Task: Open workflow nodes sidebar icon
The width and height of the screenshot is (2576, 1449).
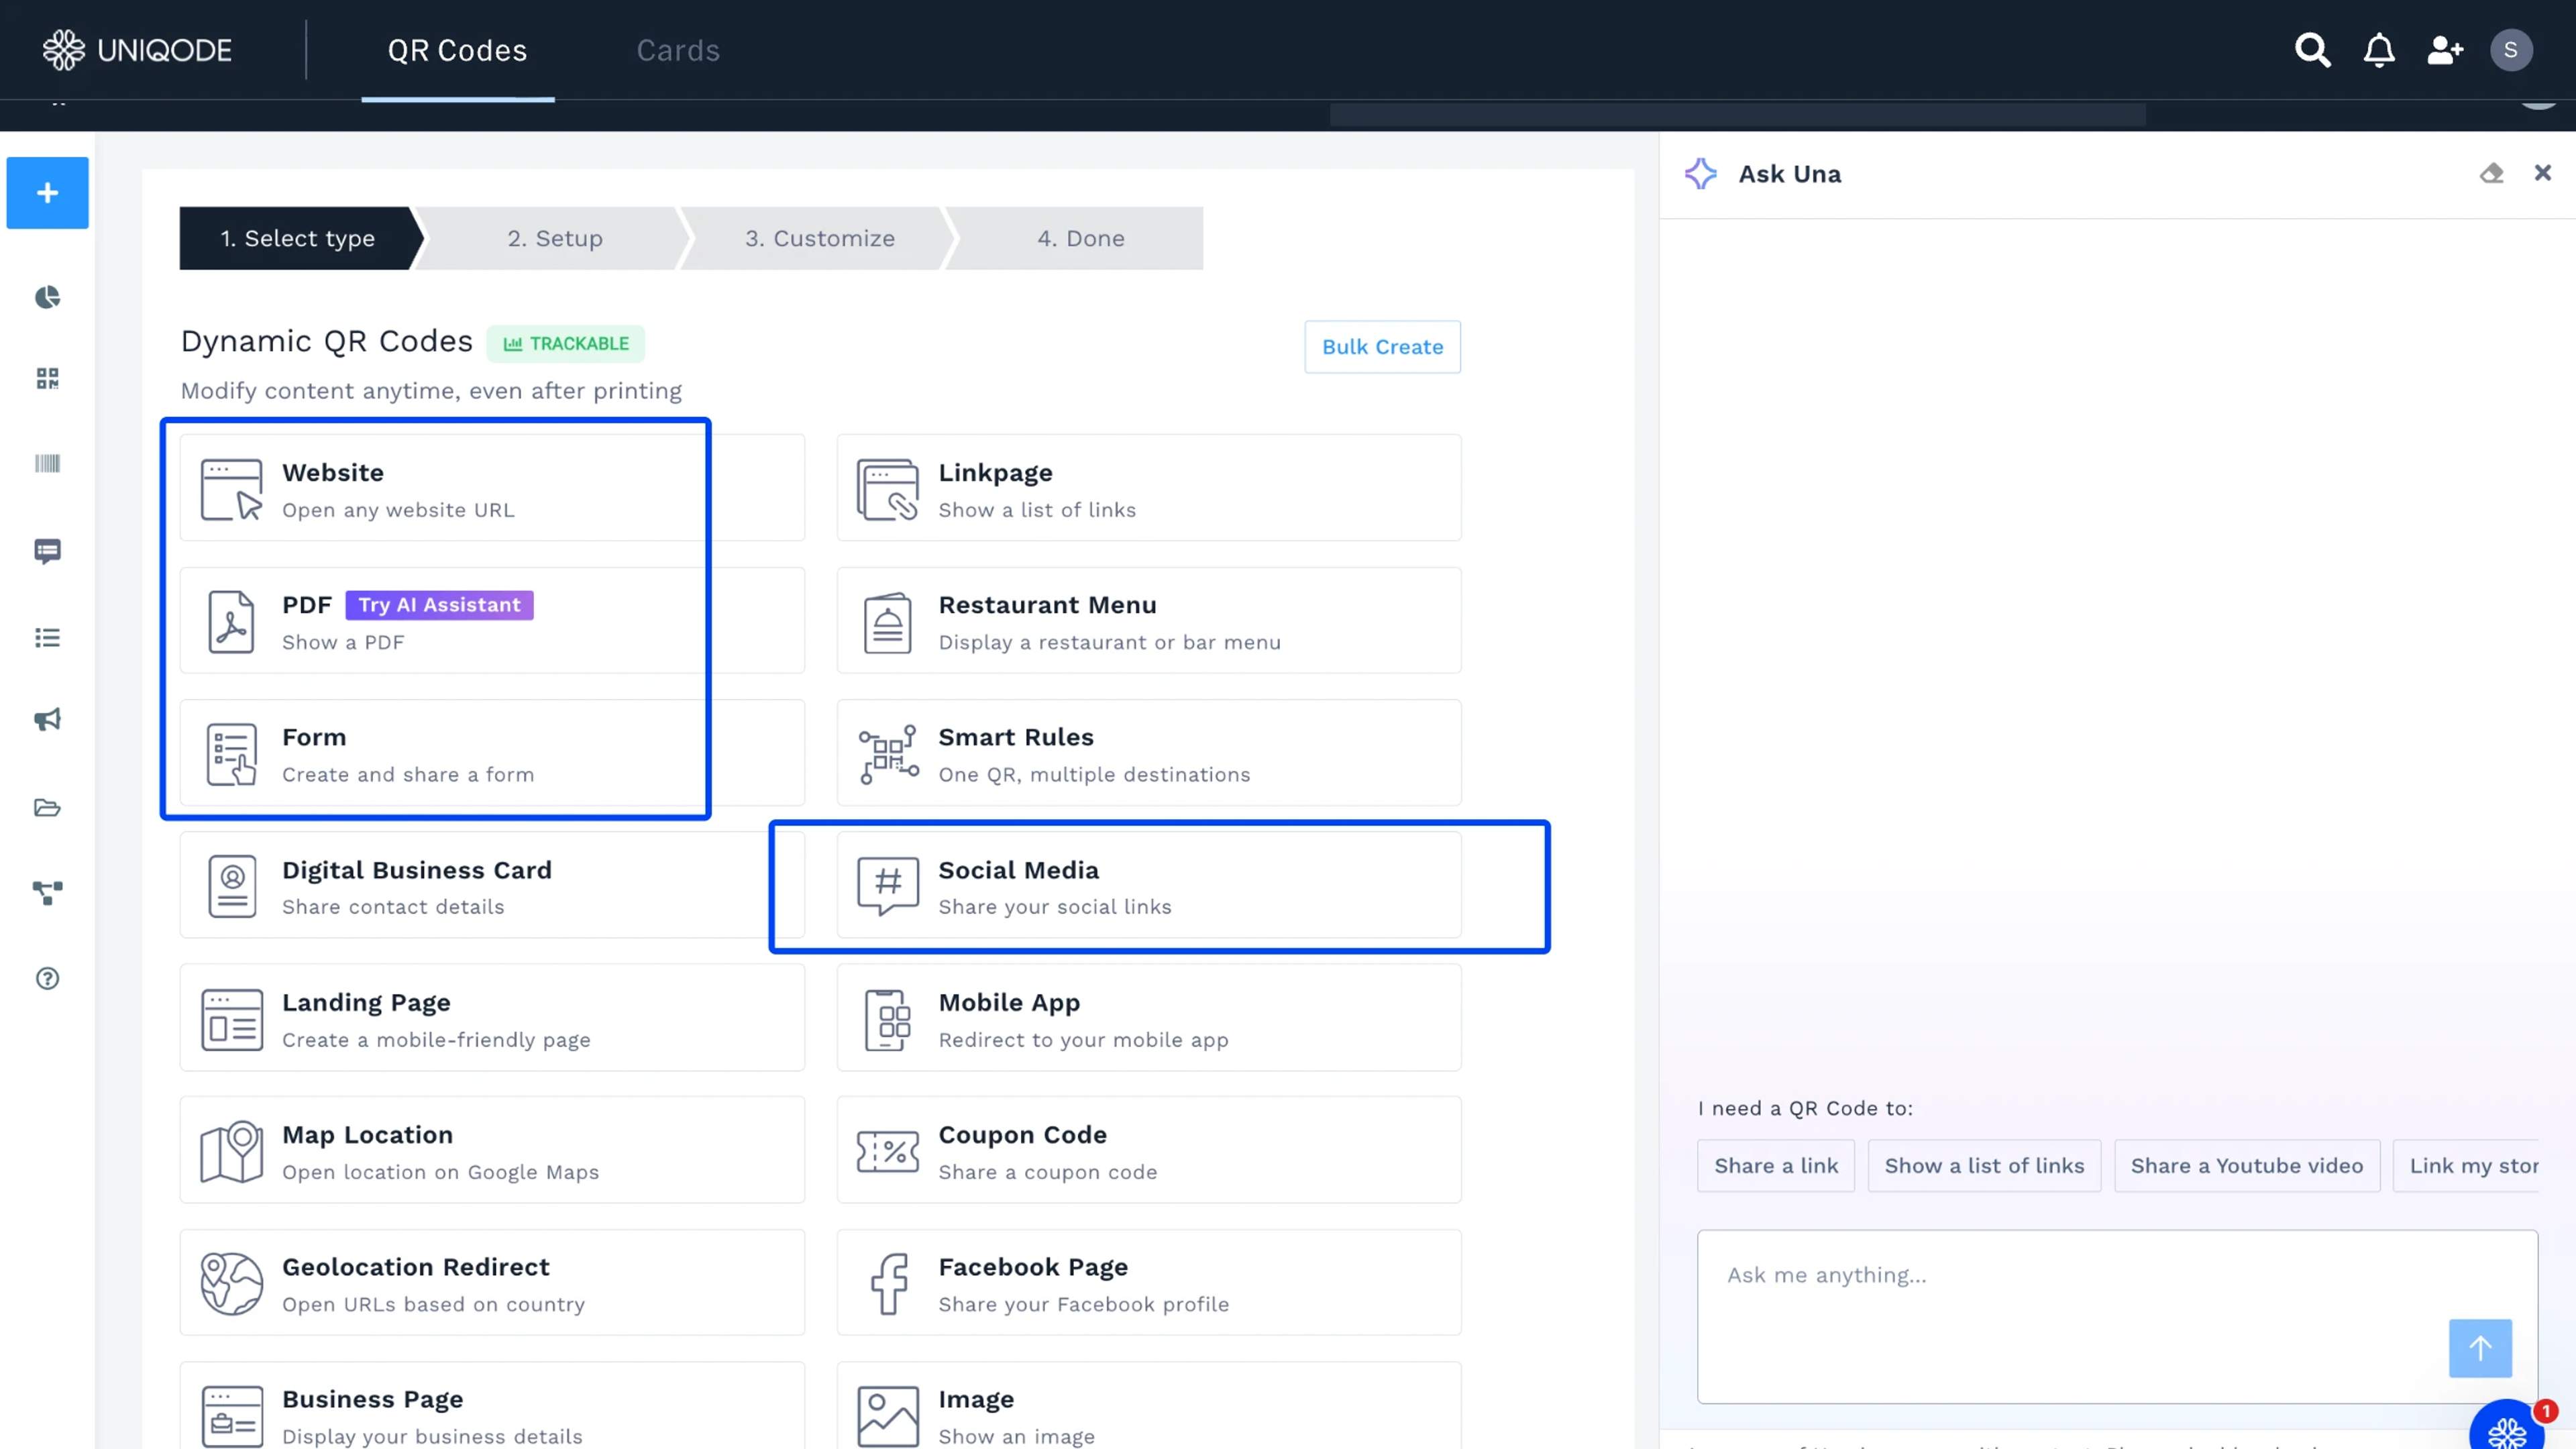Action: pos(47,893)
